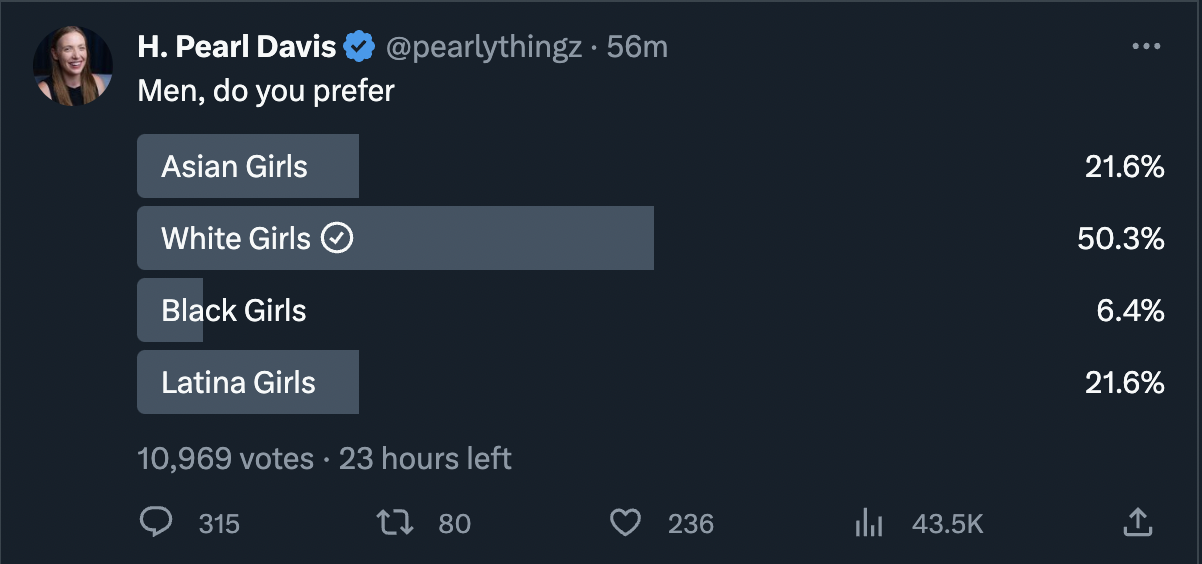Choose the White Girls poll bar
This screenshot has width=1202, height=564.
click(650, 238)
